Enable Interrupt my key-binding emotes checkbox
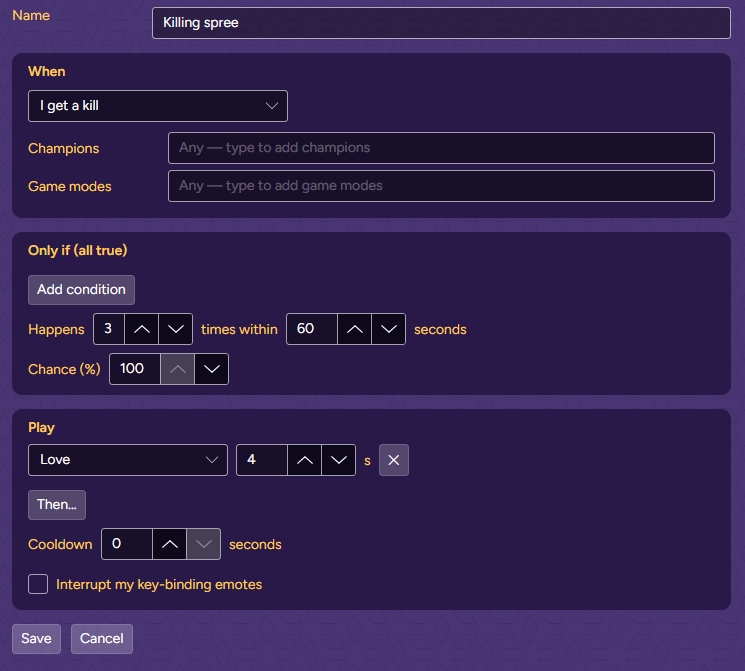Viewport: 745px width, 671px height. tap(38, 584)
